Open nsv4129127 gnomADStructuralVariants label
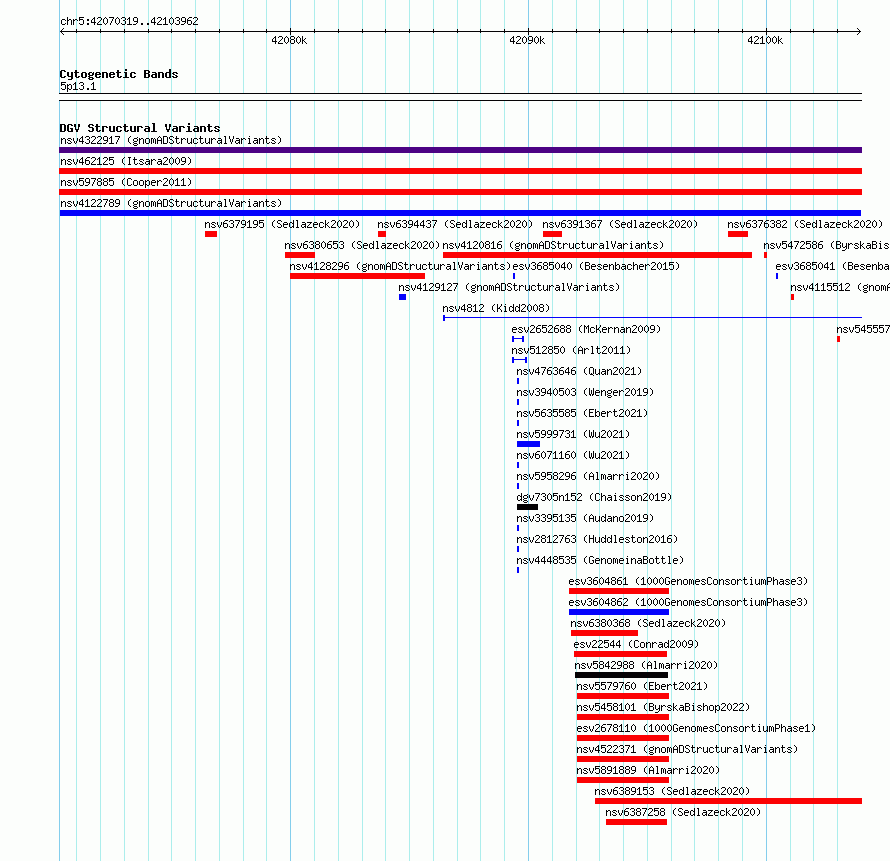Screen dimensions: 890x861 pyautogui.click(x=509, y=287)
